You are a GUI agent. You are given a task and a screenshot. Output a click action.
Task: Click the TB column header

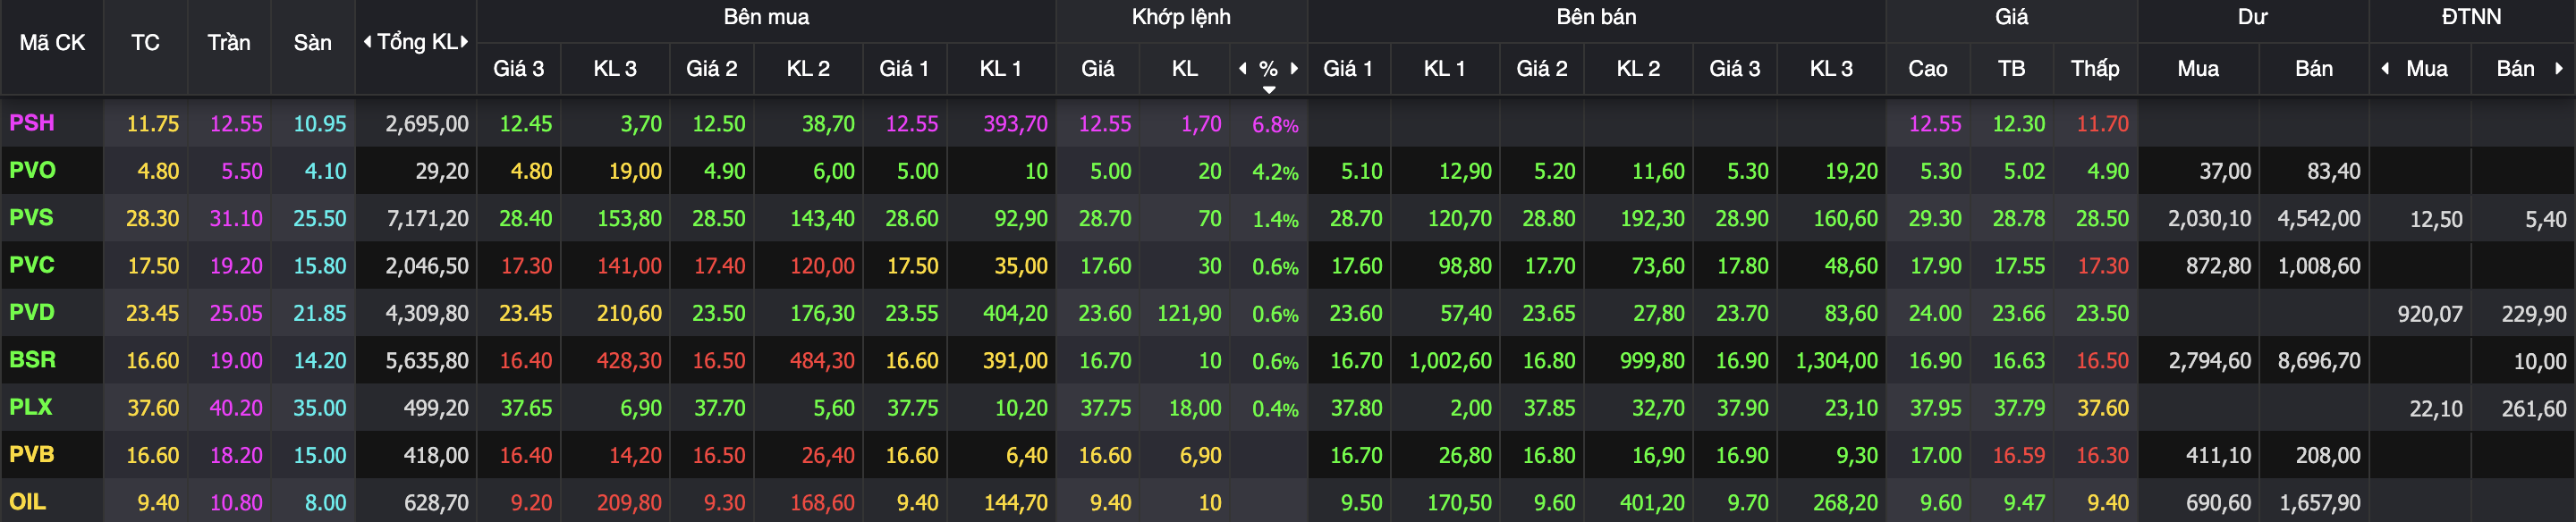[x=2011, y=69]
